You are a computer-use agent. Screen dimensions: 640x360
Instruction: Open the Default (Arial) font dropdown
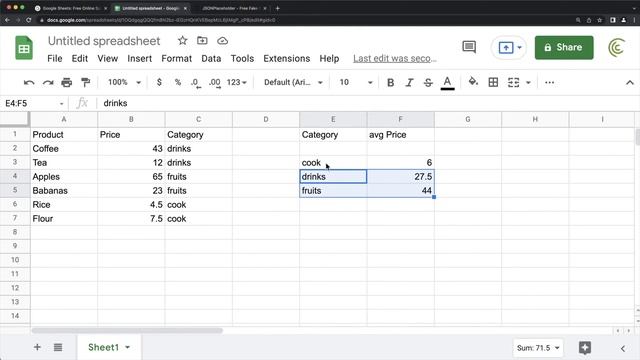(x=293, y=82)
